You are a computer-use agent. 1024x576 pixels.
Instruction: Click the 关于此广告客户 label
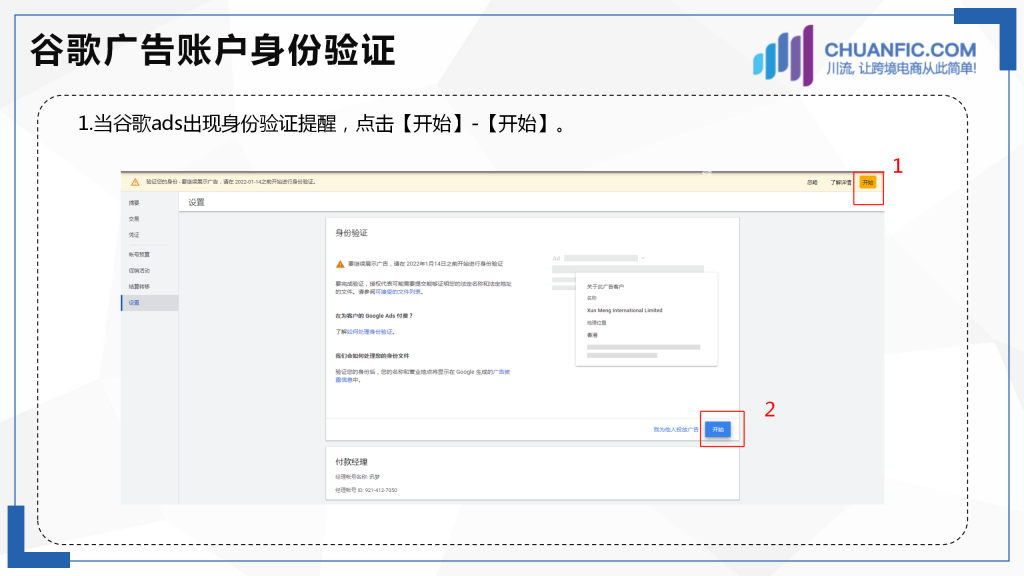click(605, 287)
